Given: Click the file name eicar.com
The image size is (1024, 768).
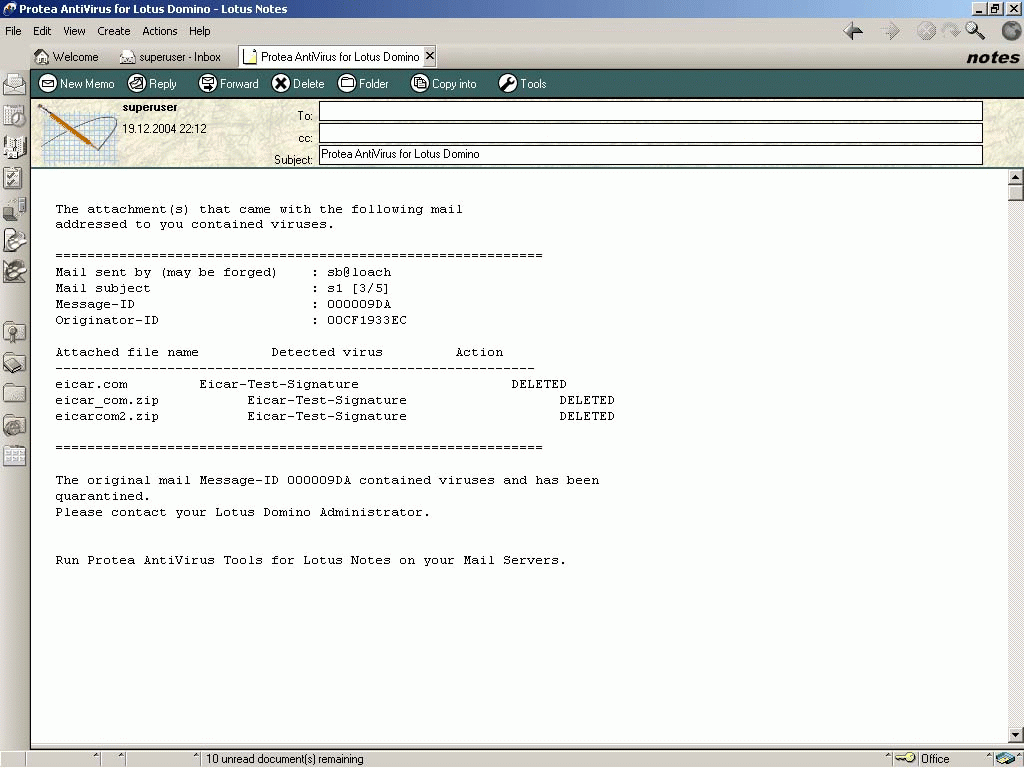Looking at the screenshot, I should [x=91, y=384].
